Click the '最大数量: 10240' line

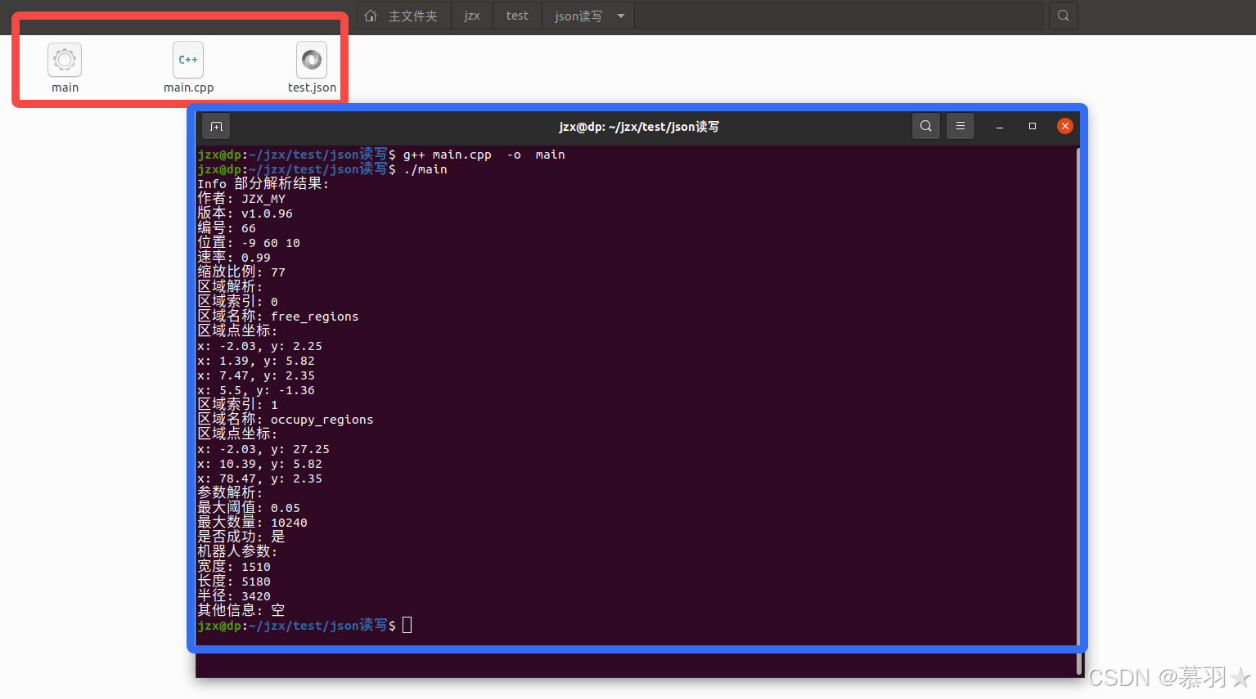(x=252, y=522)
